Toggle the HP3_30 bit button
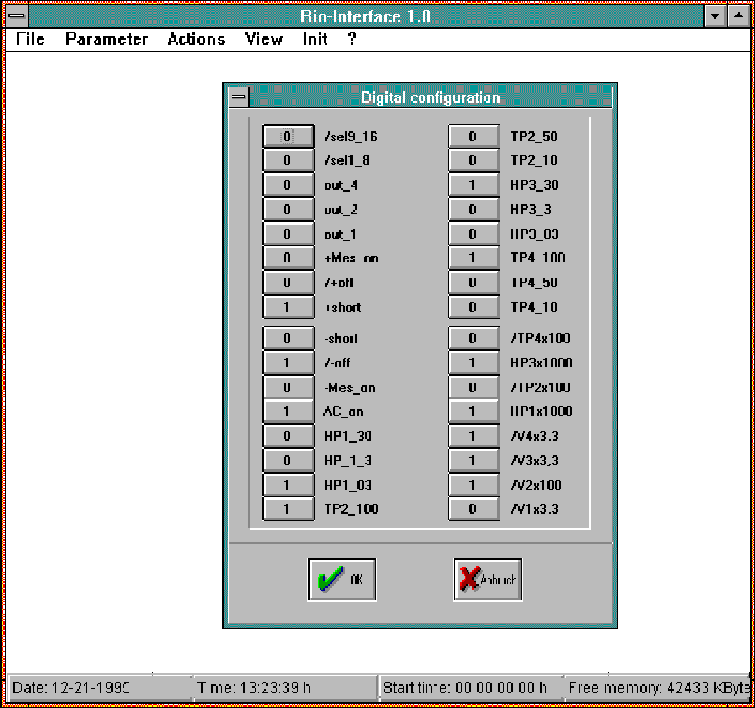This screenshot has height=708, width=755. (x=473, y=185)
